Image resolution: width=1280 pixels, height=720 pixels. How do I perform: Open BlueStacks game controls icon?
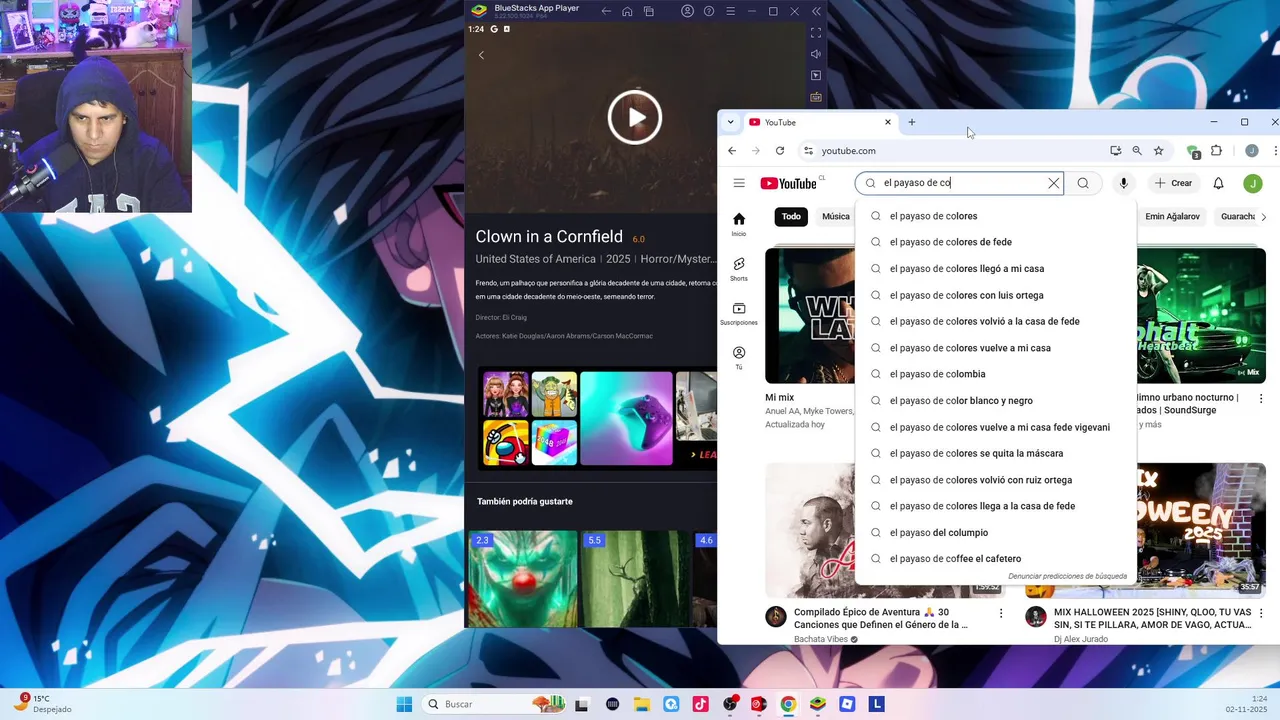tap(816, 97)
